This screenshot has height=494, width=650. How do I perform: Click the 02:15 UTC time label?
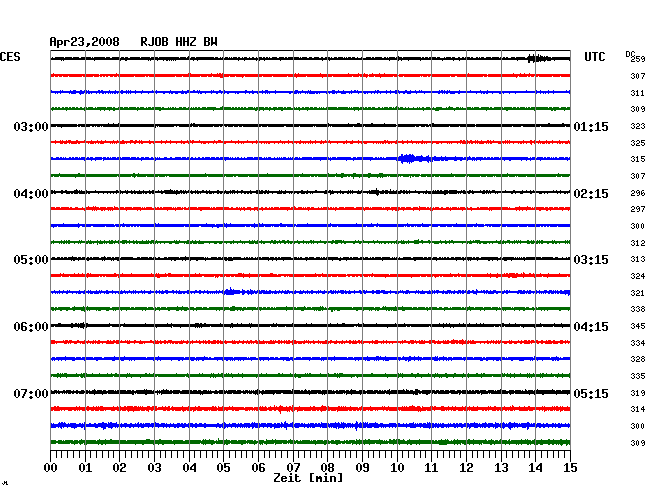591,194
